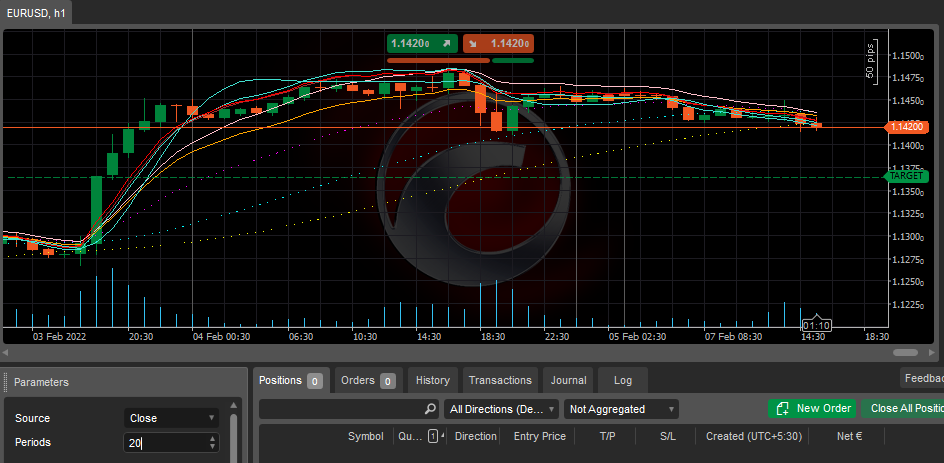Click the Net € column header

coord(849,436)
